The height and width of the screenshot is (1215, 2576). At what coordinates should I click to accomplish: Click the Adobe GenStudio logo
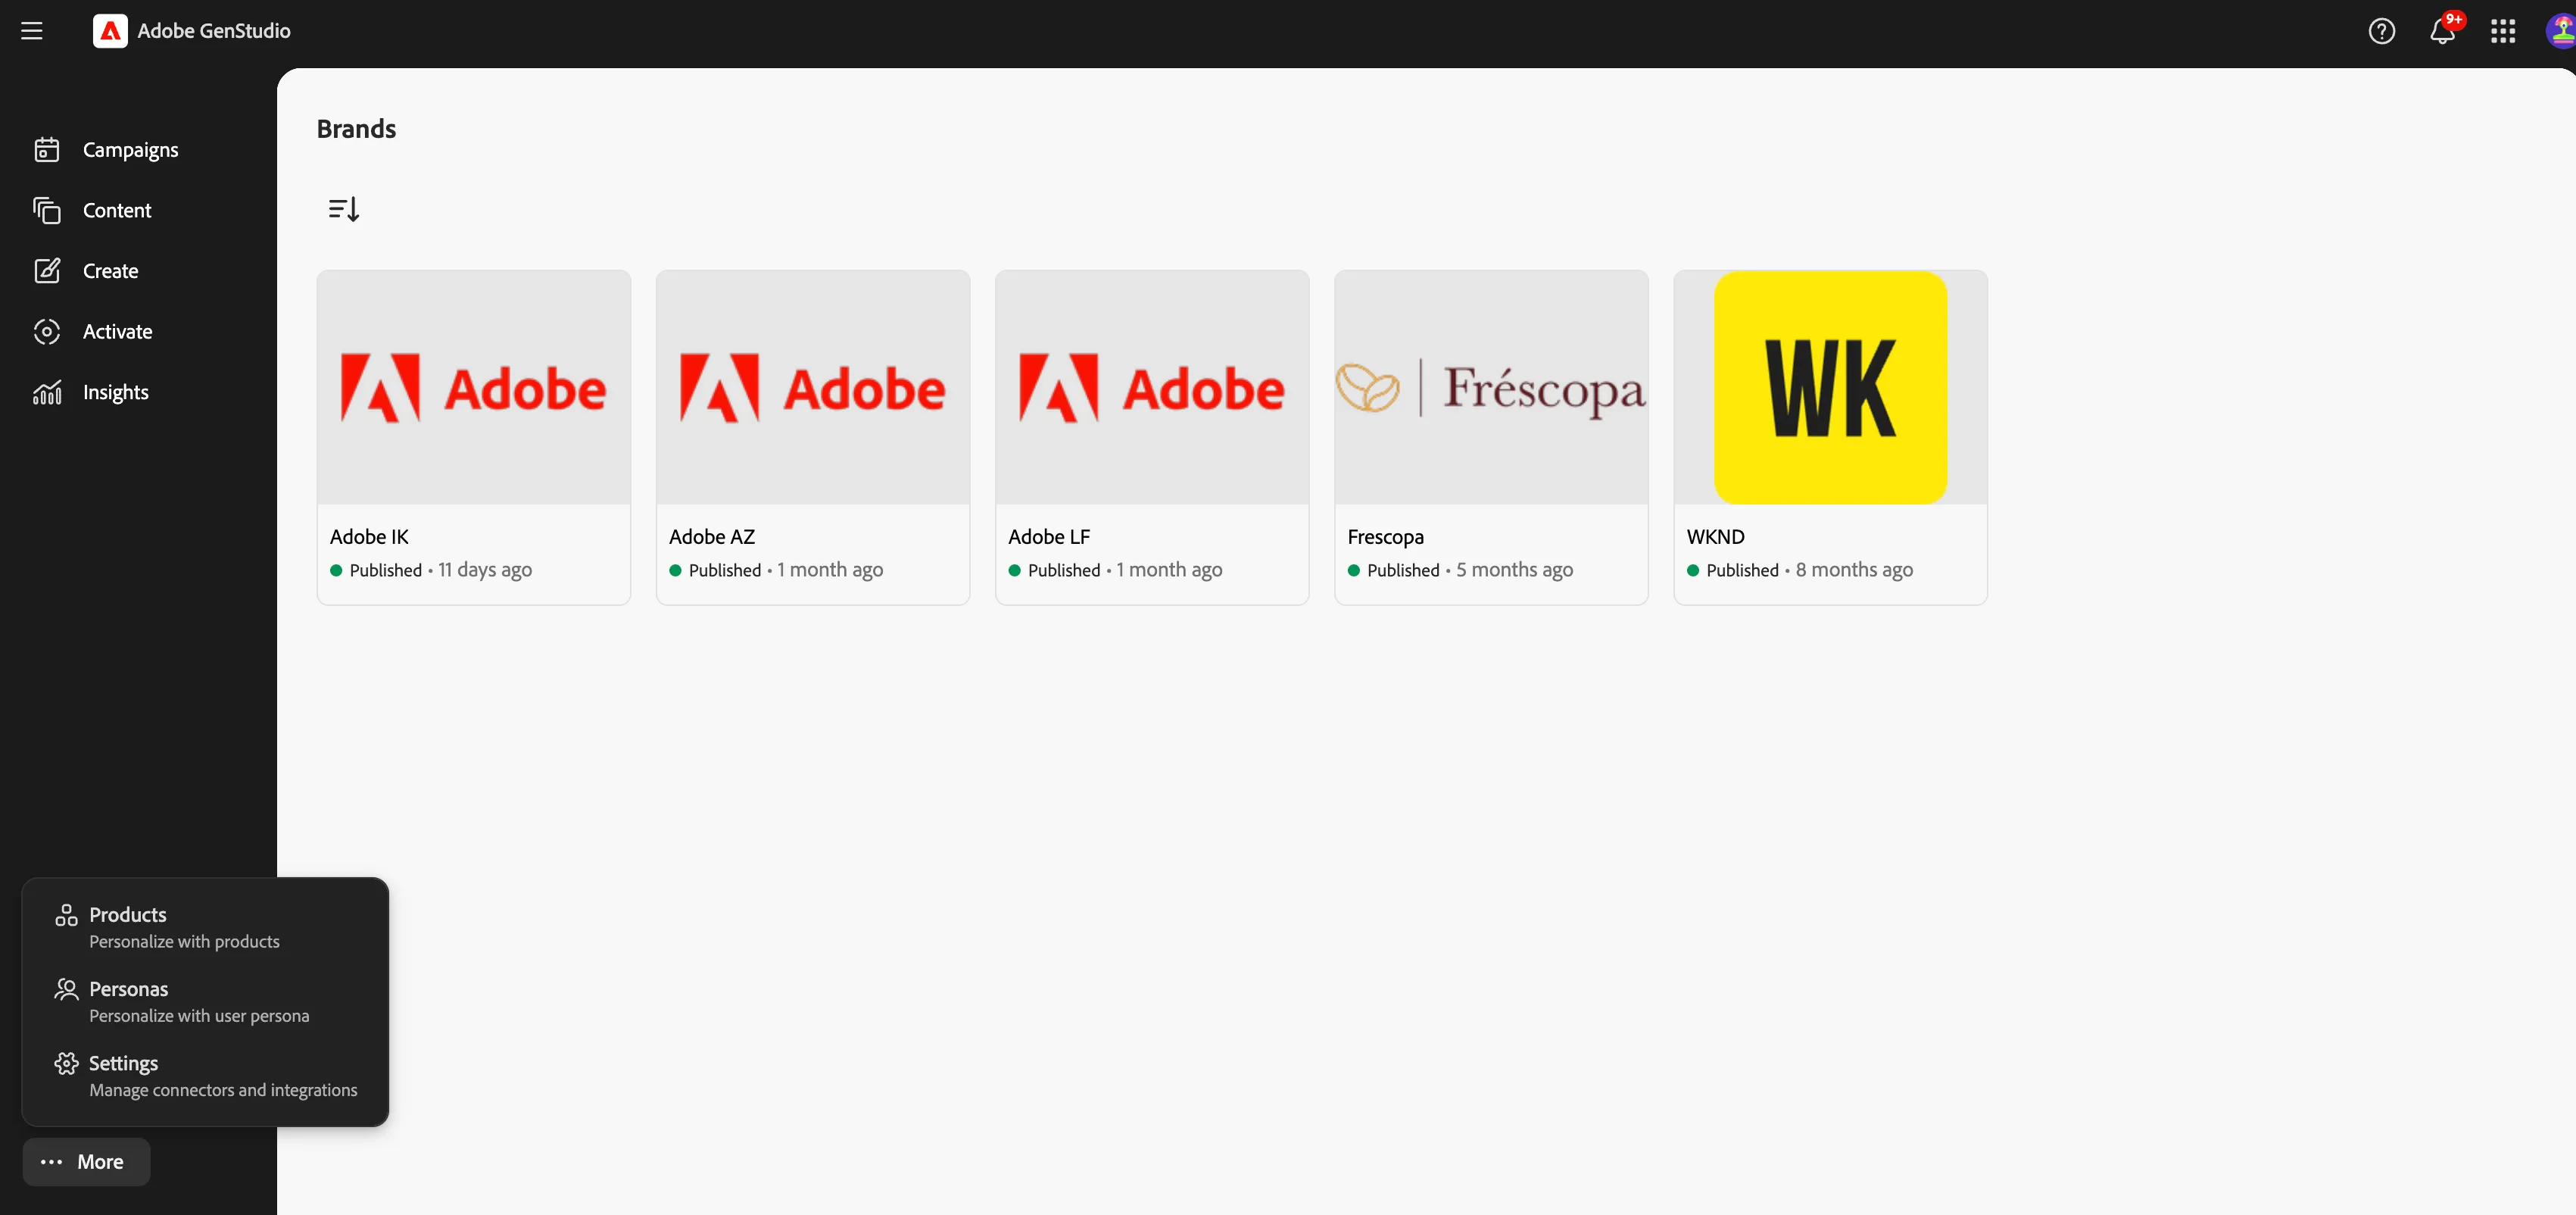[110, 31]
